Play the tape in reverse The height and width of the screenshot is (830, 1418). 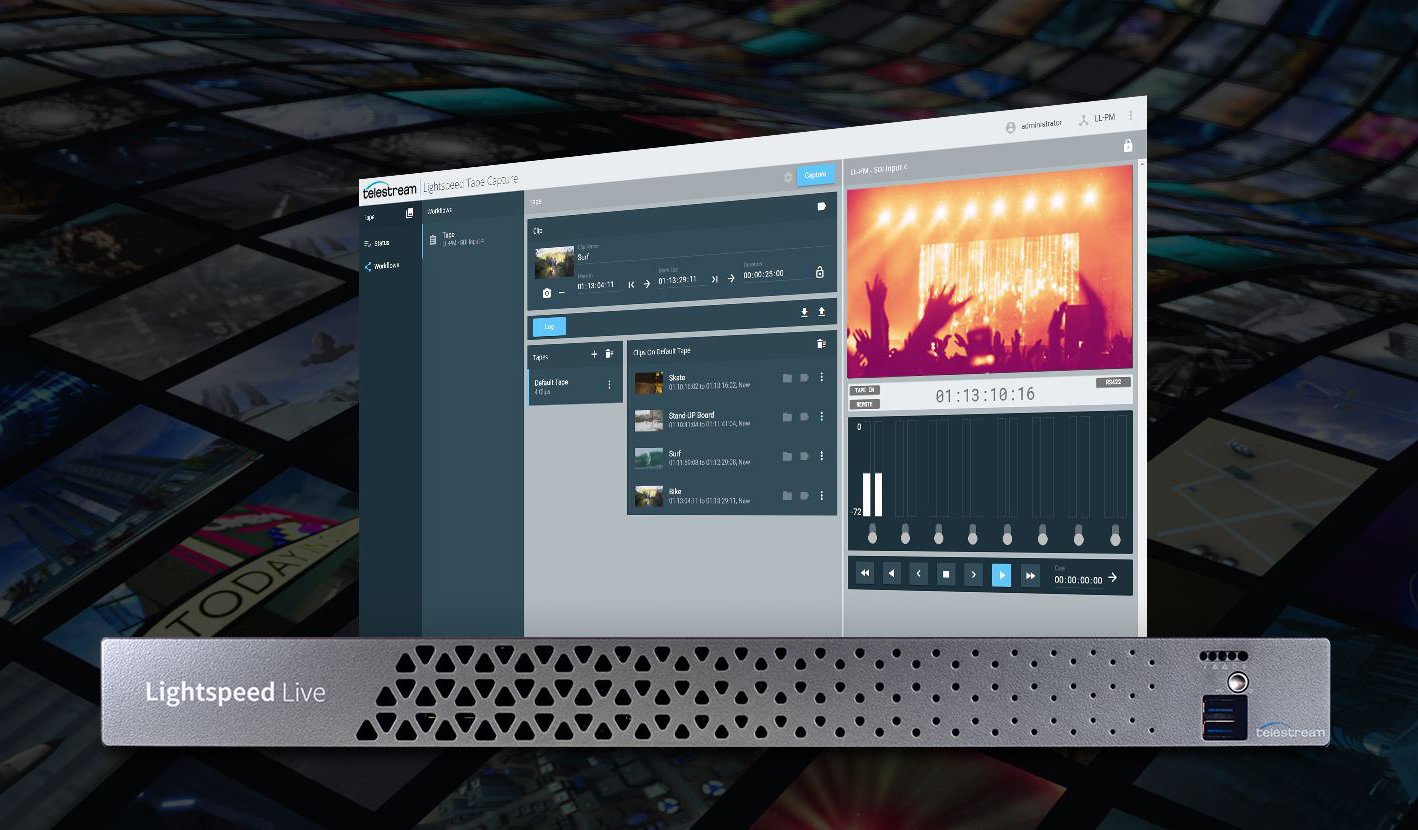pos(892,574)
